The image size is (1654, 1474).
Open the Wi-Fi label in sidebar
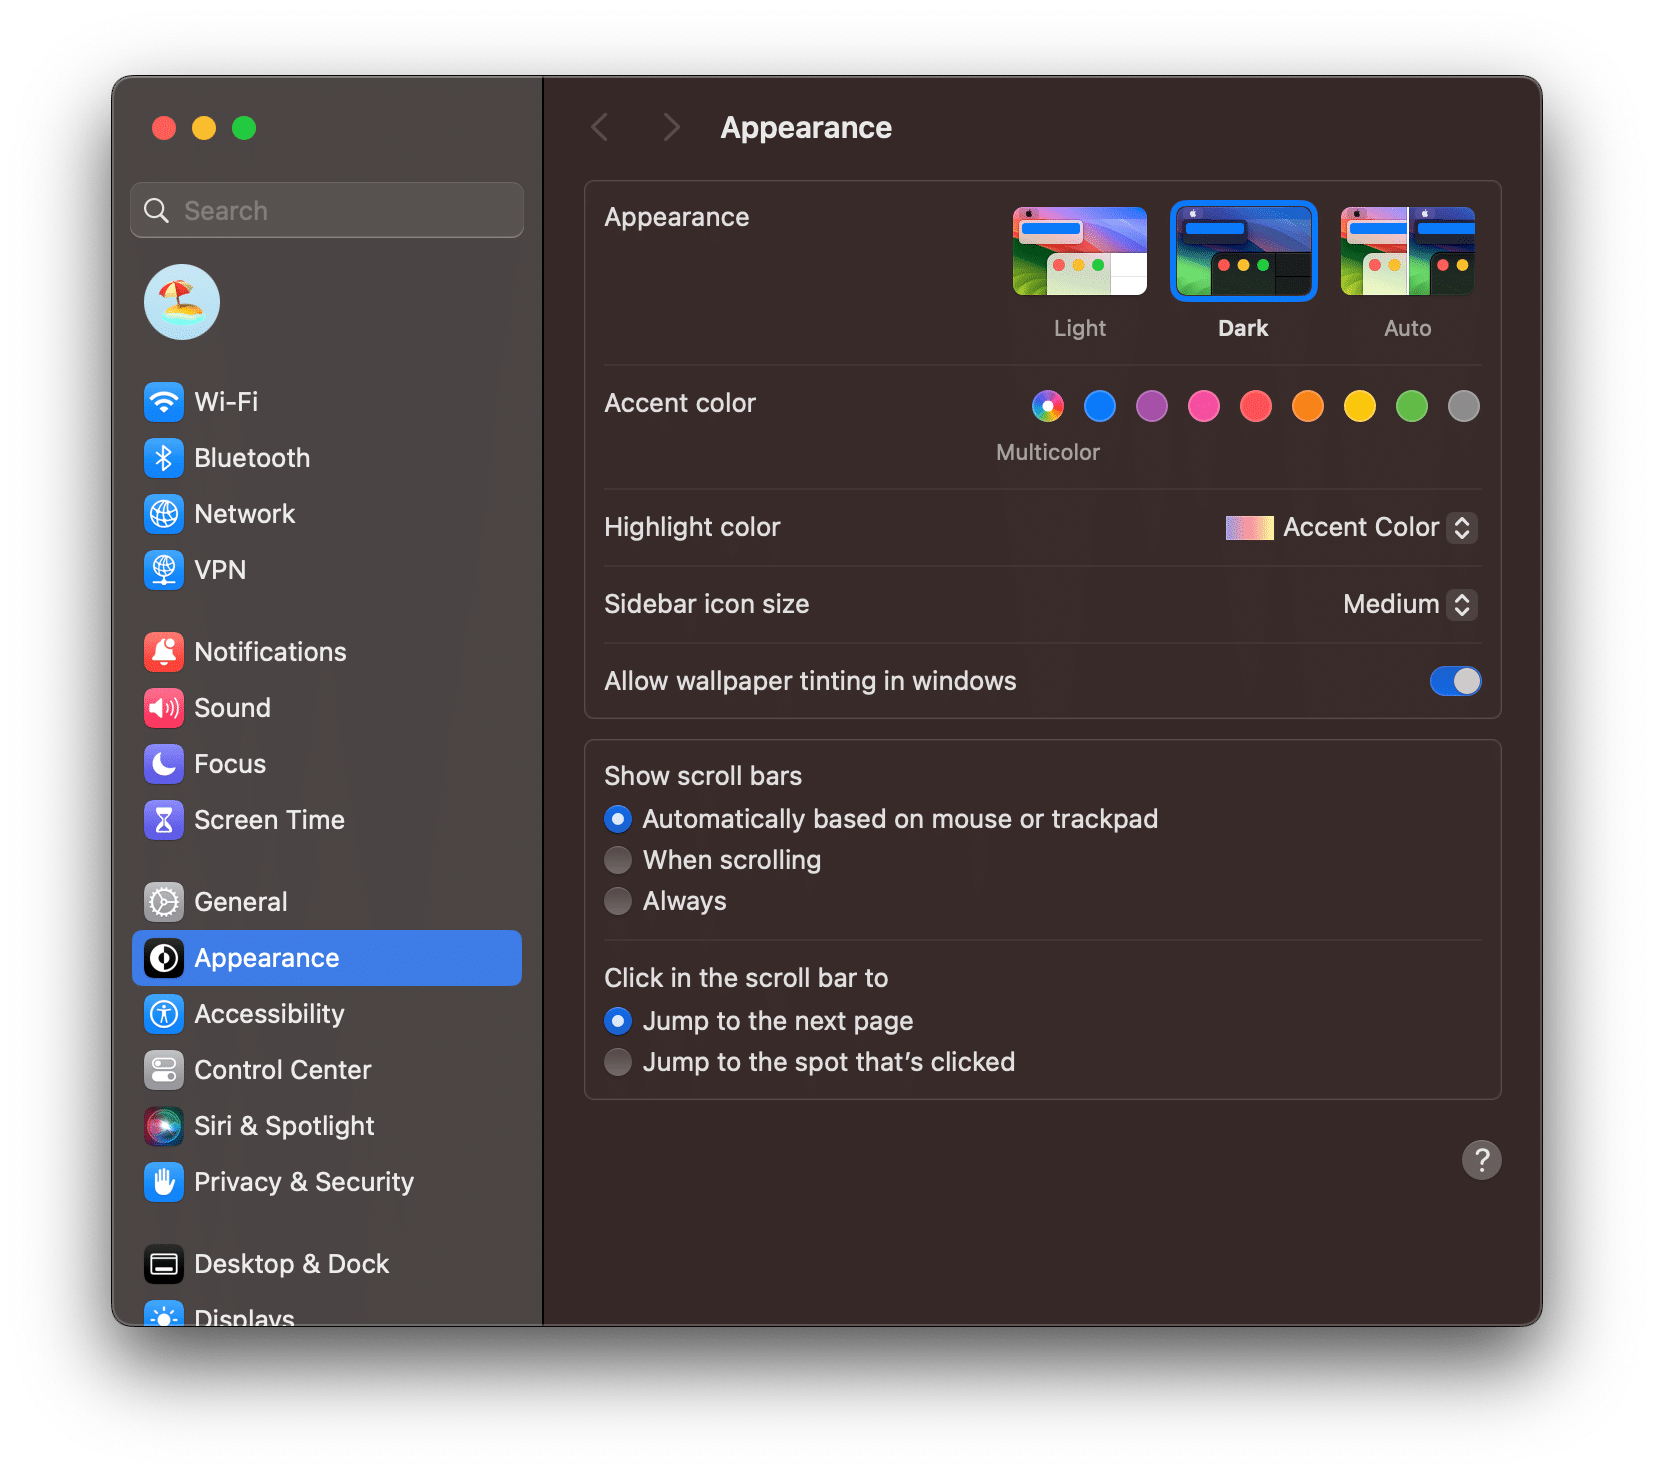[226, 402]
